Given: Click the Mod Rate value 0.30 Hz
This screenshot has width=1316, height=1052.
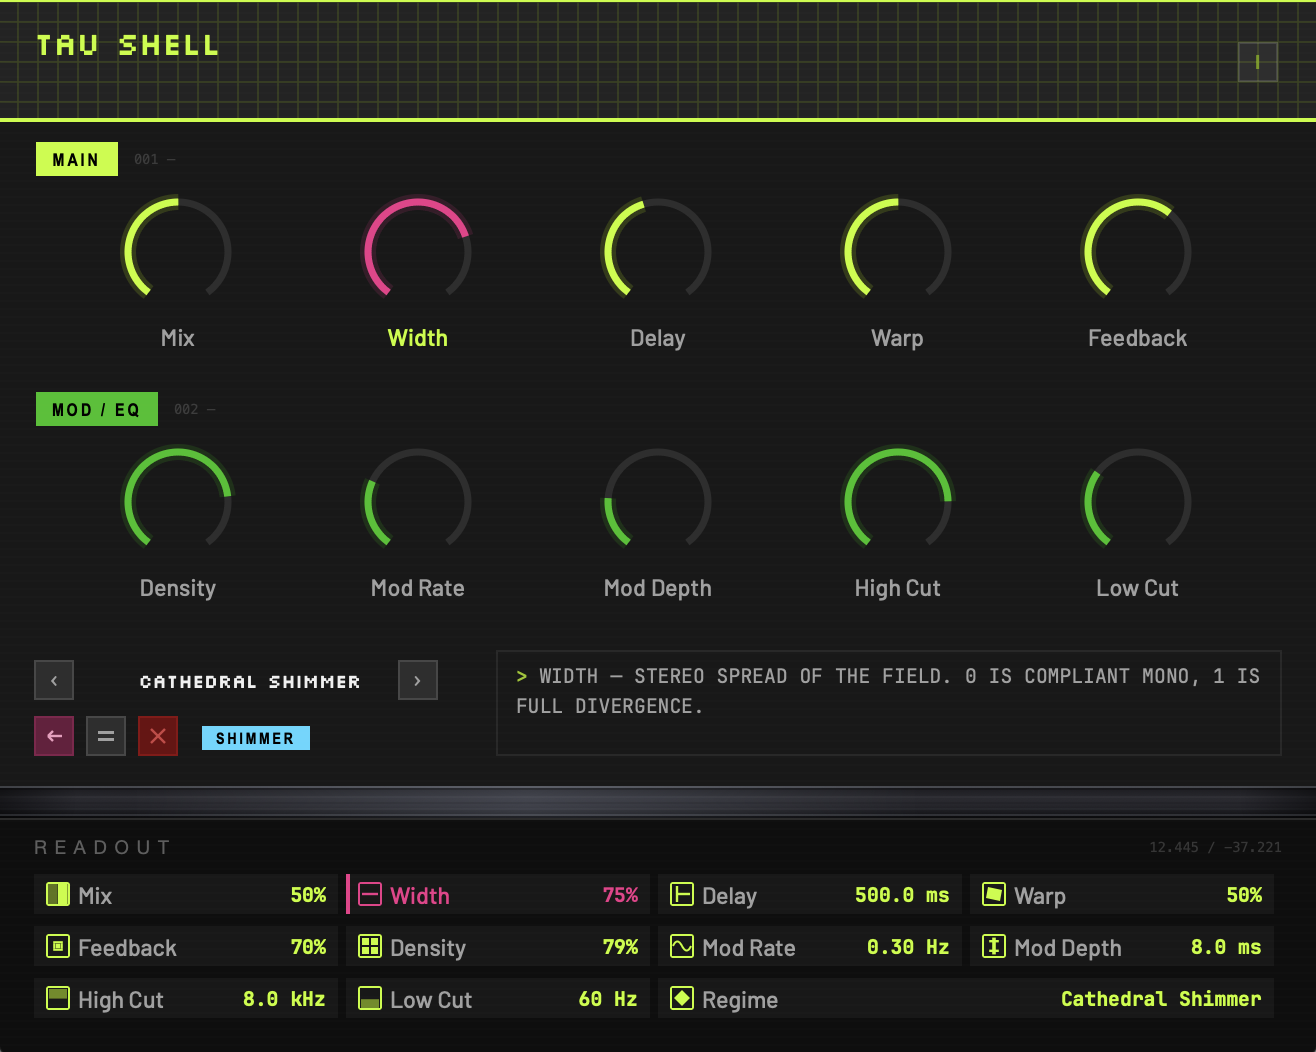Looking at the screenshot, I should tap(908, 947).
